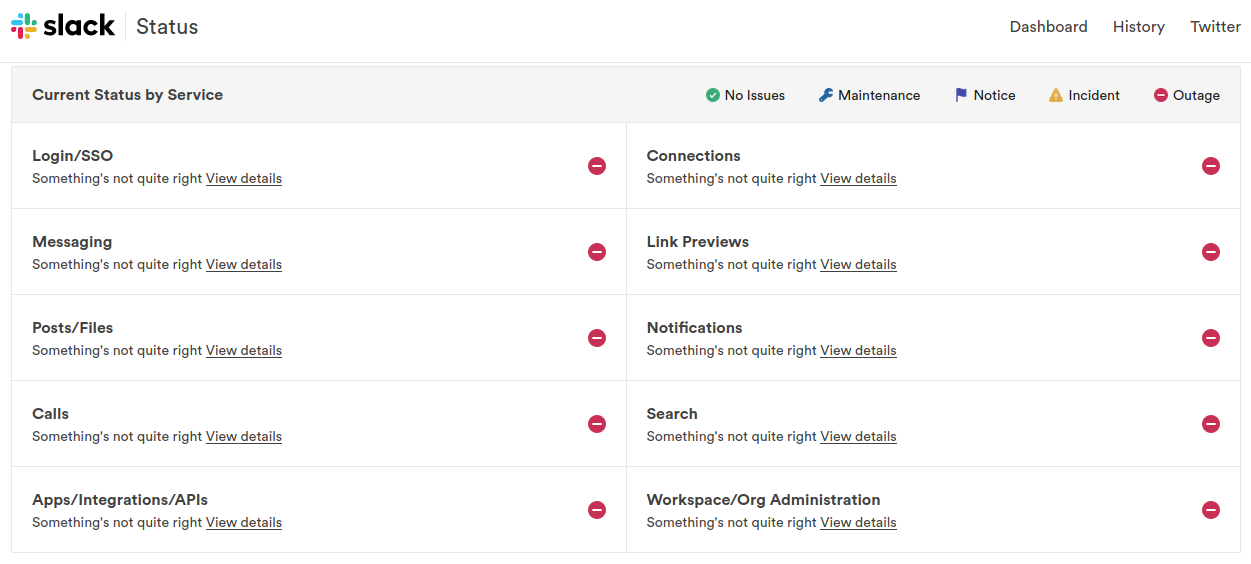Click the Workspace/Org Administration service name
The height and width of the screenshot is (564, 1251).
pyautogui.click(x=763, y=500)
